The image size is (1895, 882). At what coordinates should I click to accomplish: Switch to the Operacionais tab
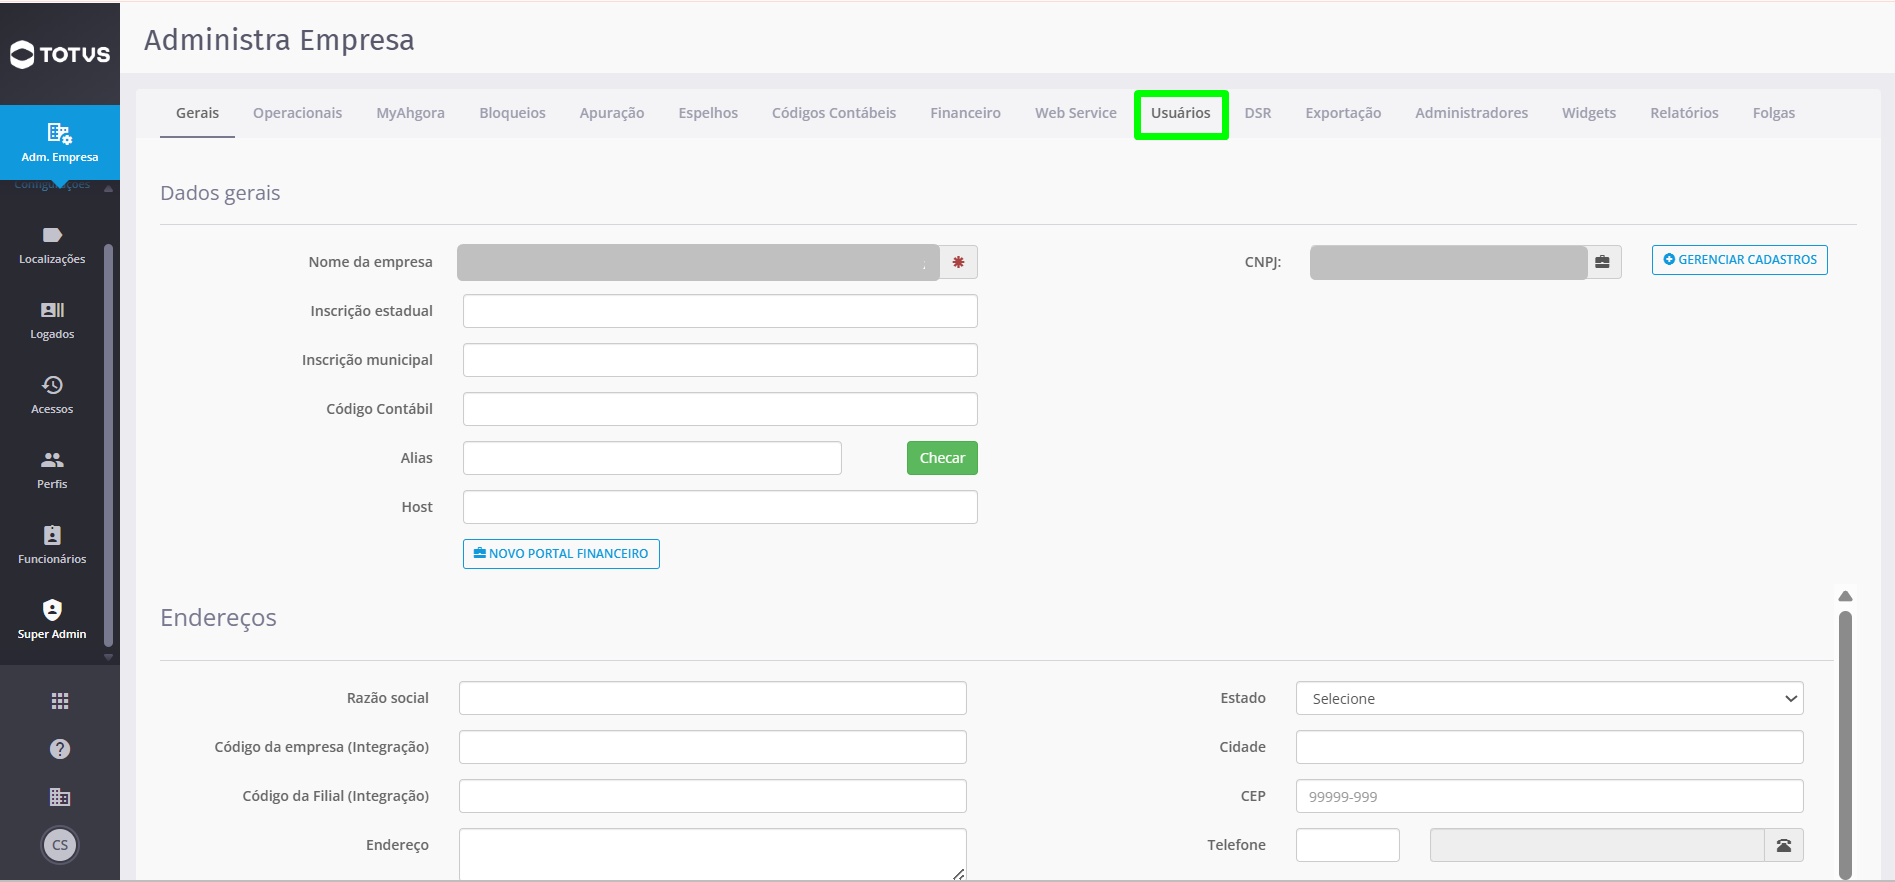click(x=297, y=113)
